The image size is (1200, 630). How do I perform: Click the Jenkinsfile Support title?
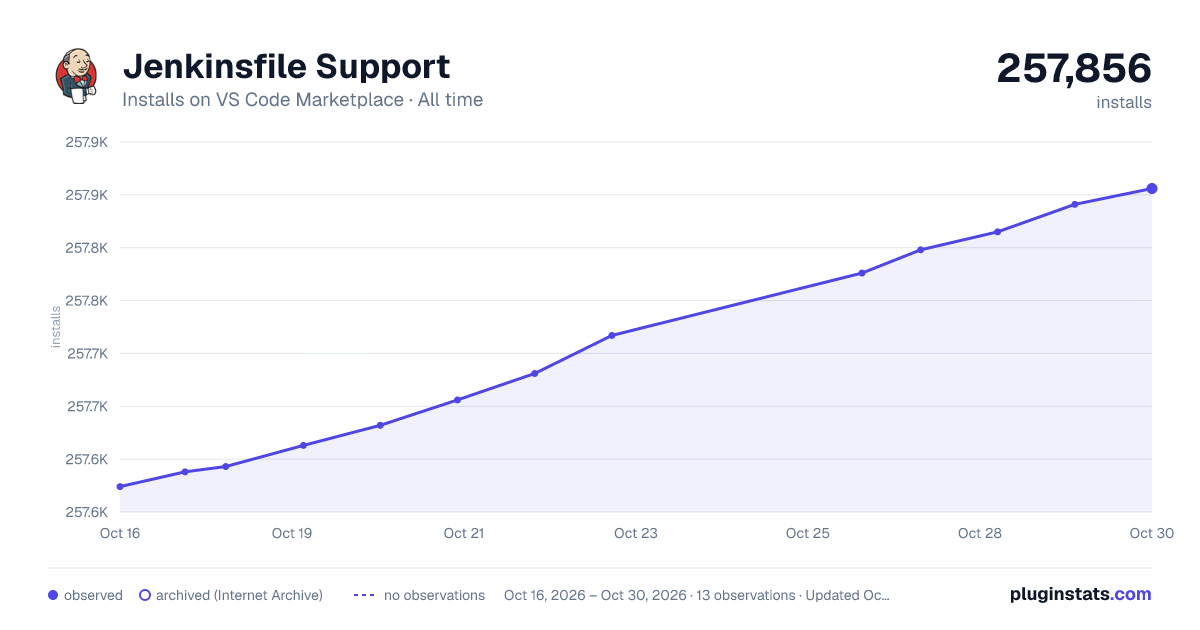[x=286, y=66]
